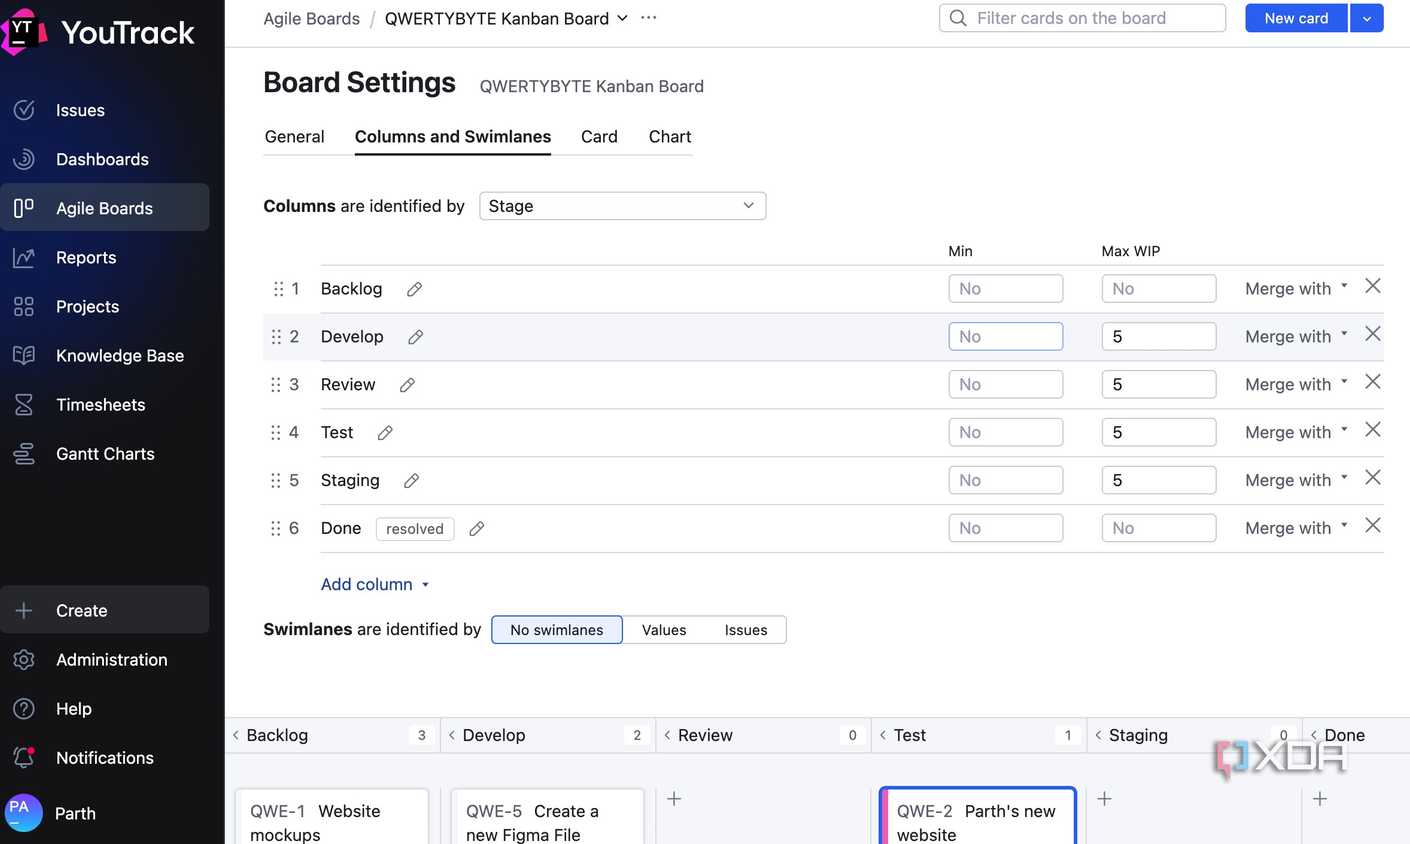Viewport: 1410px width, 844px height.
Task: Open Gantt Charts in the sidebar
Action: tap(104, 453)
